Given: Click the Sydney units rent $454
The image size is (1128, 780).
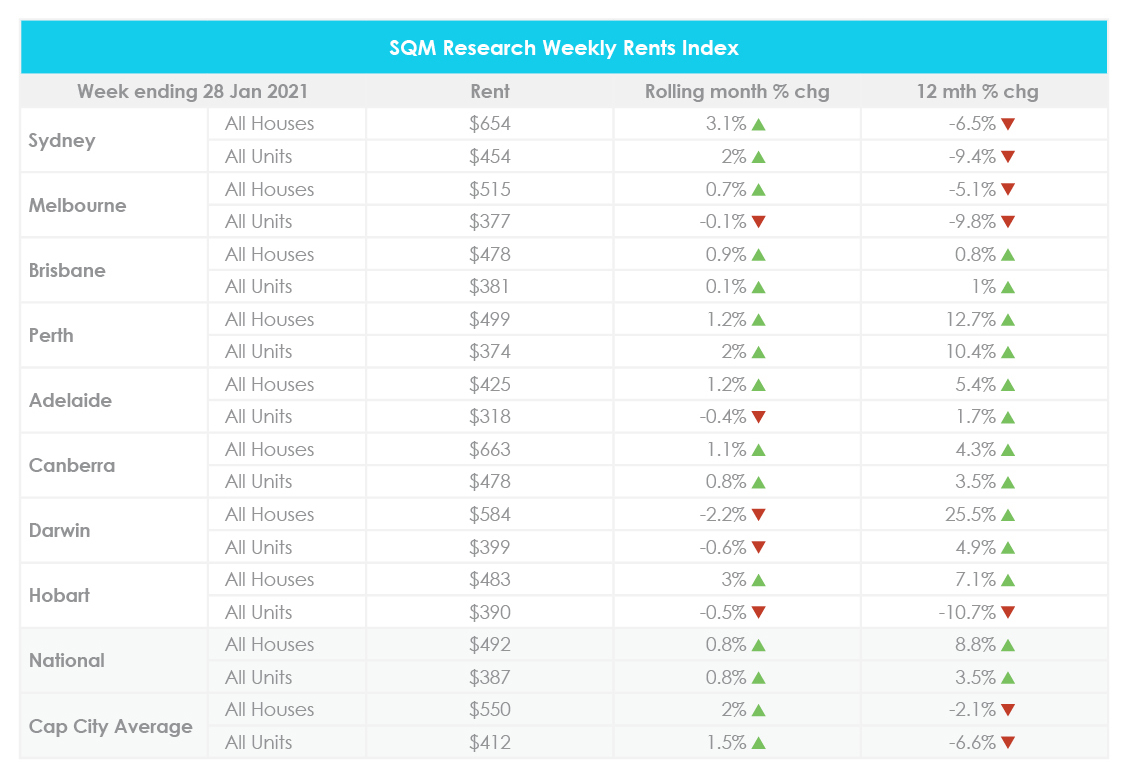Looking at the screenshot, I should (490, 156).
